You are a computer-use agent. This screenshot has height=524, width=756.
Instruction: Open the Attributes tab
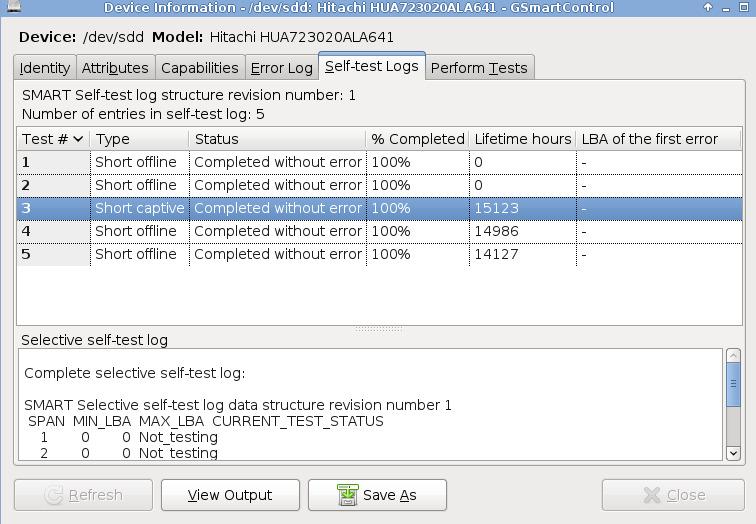(x=115, y=68)
